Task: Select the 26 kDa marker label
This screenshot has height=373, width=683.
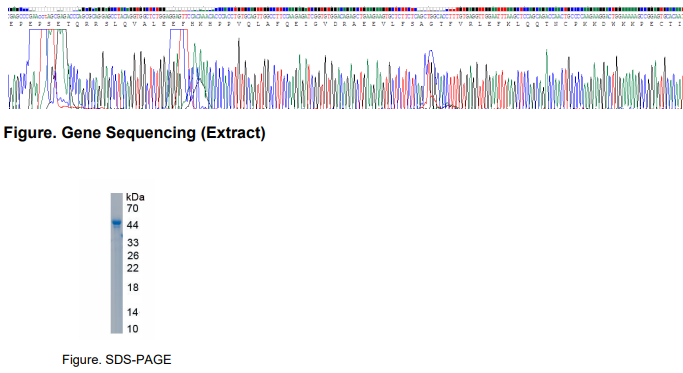Action: tap(133, 256)
